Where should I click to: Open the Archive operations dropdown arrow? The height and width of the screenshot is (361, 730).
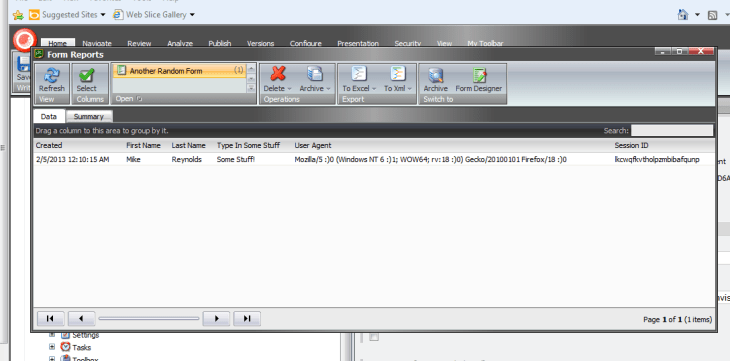pos(328,89)
